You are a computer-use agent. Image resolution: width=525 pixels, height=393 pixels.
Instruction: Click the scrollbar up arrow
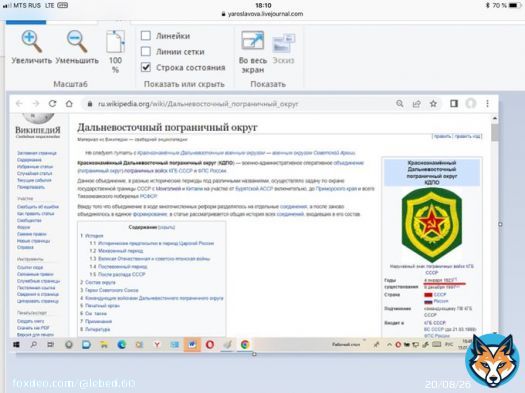click(x=495, y=118)
